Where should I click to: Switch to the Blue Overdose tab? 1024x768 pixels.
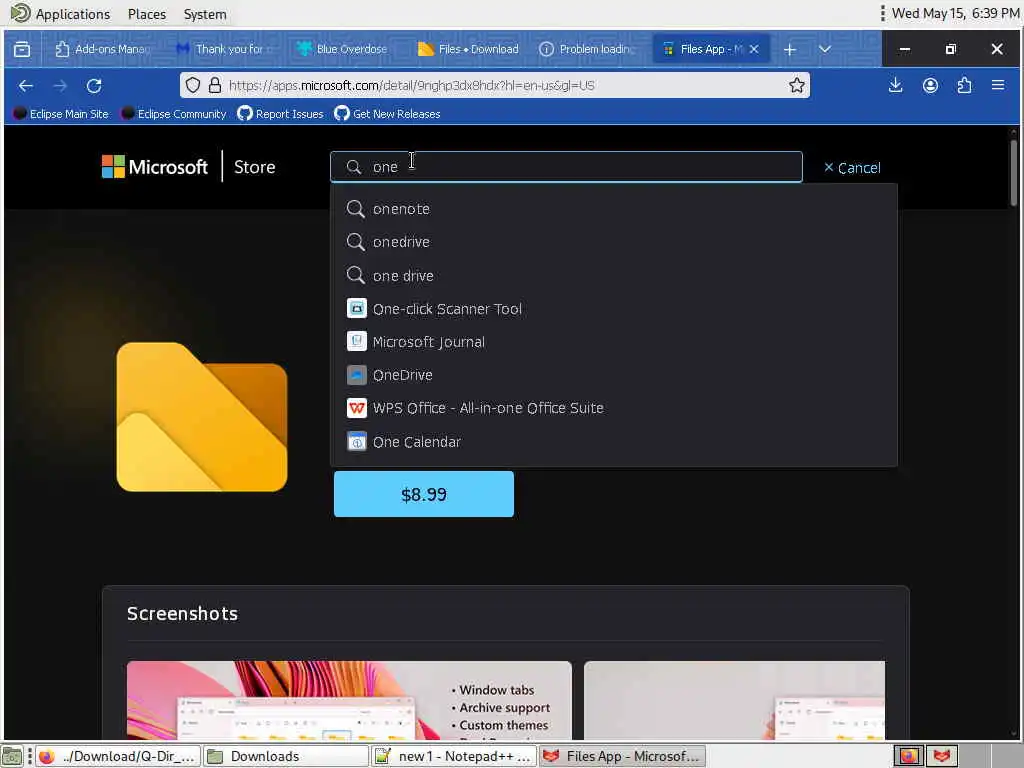point(344,49)
